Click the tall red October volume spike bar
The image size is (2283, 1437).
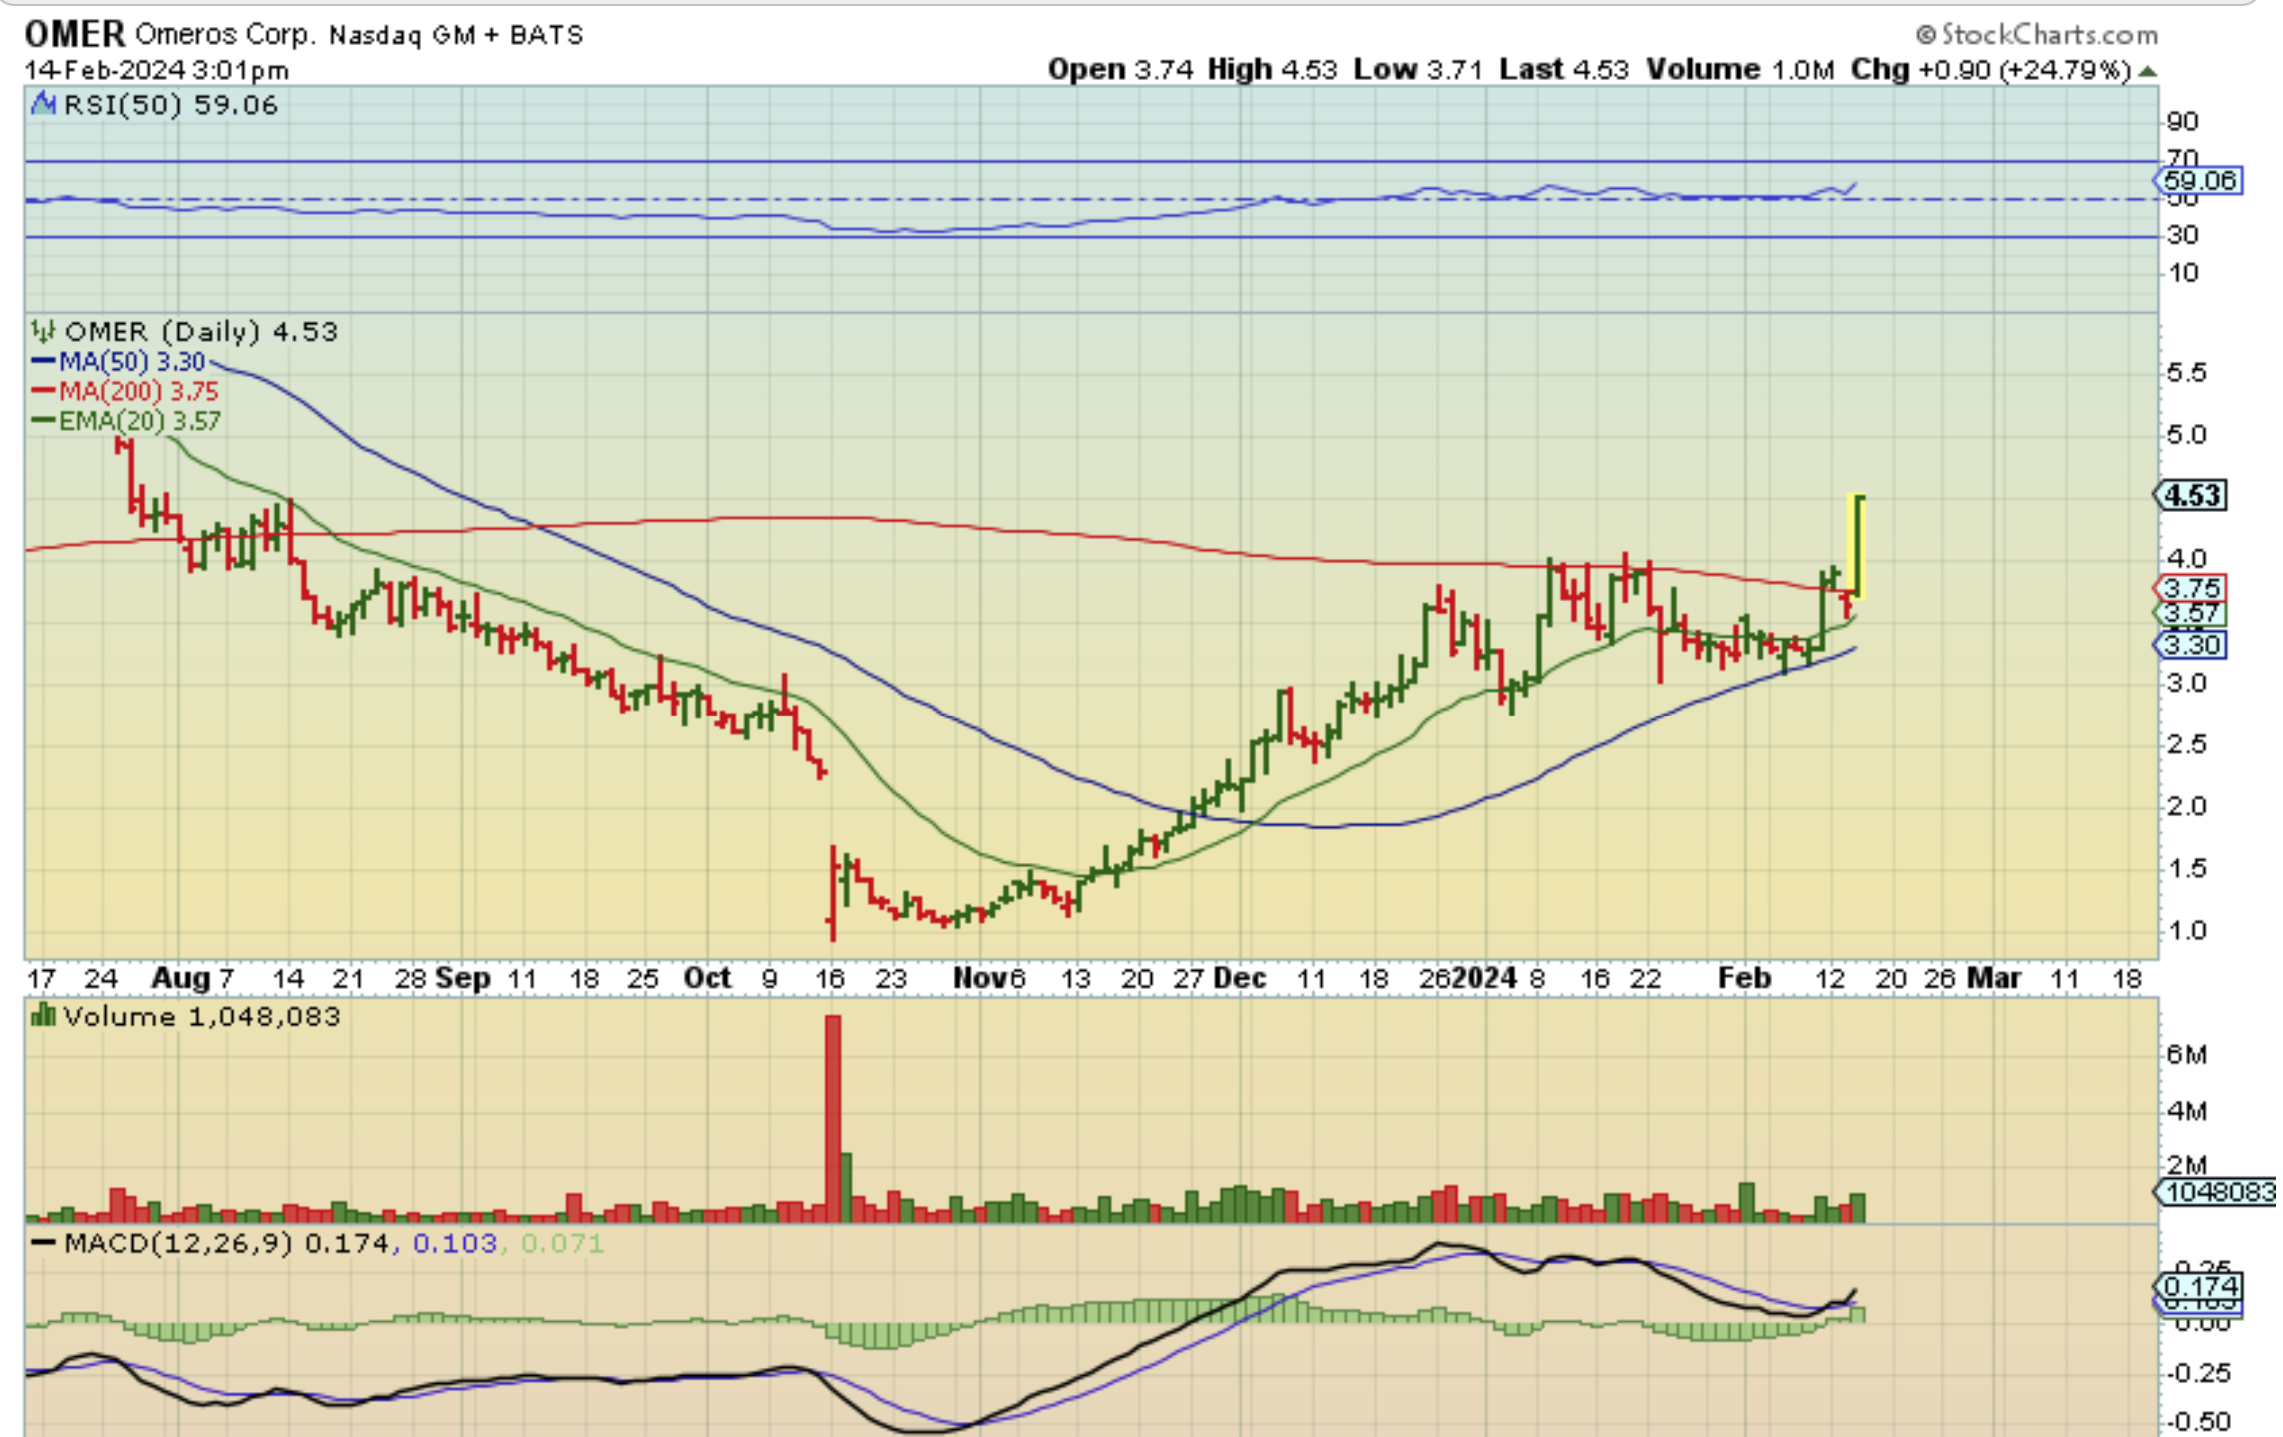click(x=833, y=1116)
